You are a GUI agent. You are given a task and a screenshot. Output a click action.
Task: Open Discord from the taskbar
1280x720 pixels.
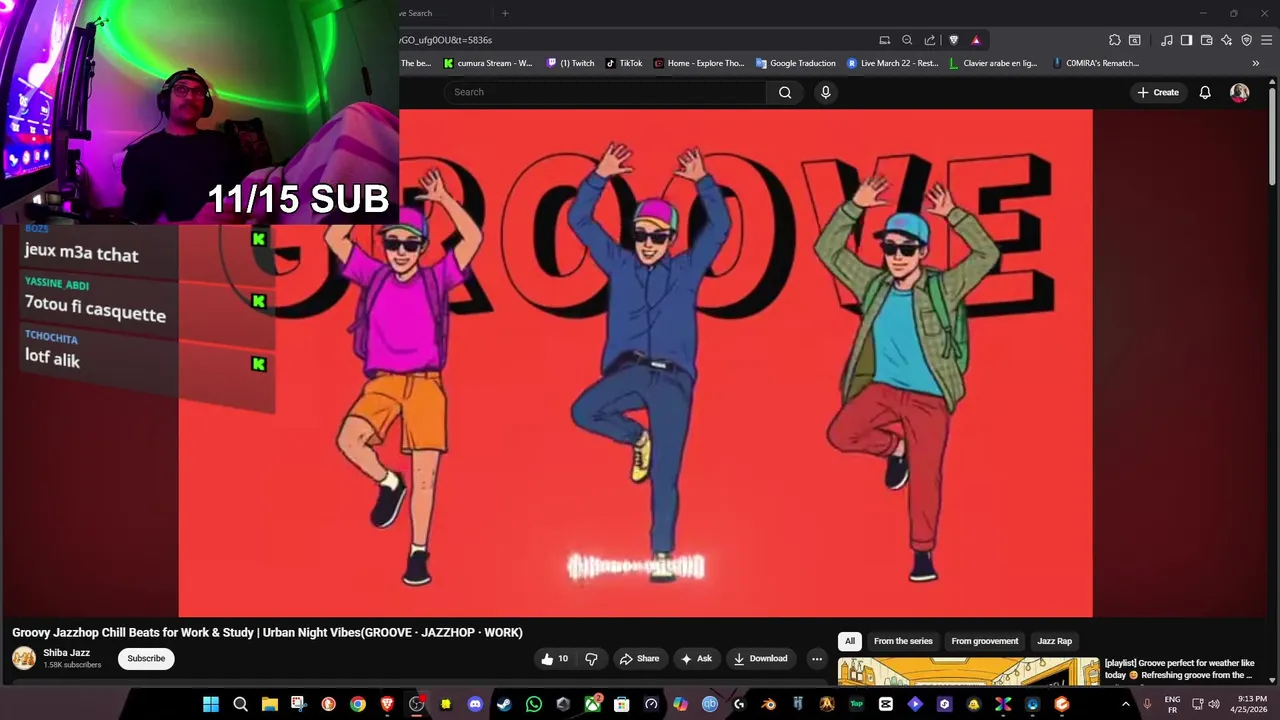(475, 704)
